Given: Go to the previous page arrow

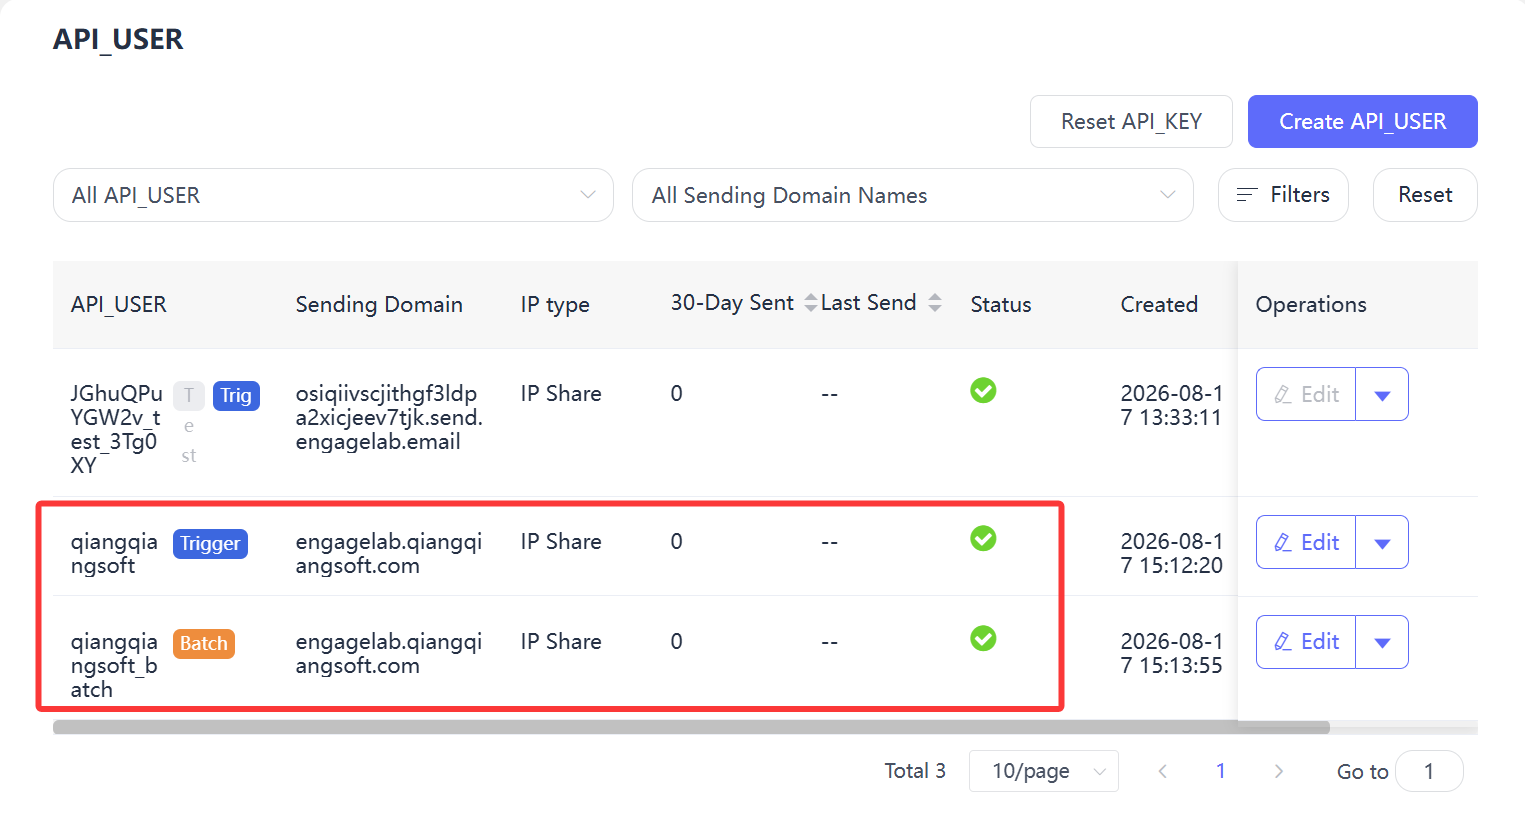Looking at the screenshot, I should [1162, 771].
